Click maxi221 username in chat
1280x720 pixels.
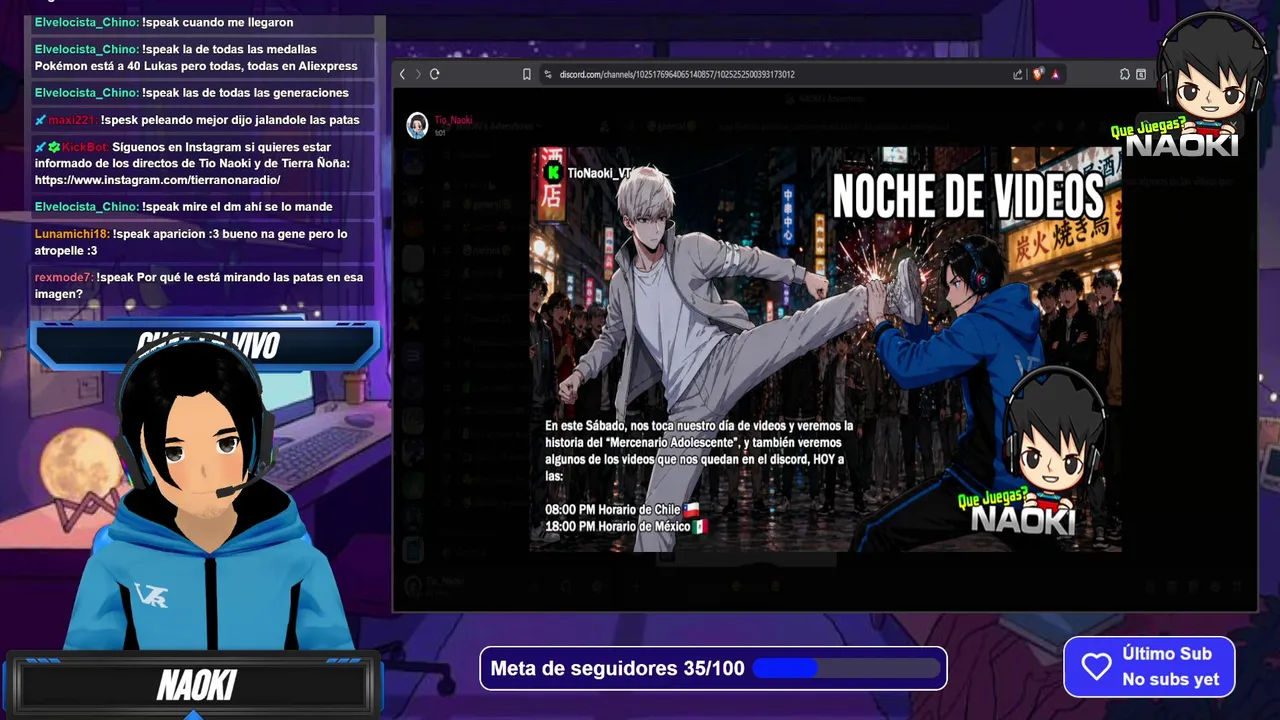click(72, 120)
